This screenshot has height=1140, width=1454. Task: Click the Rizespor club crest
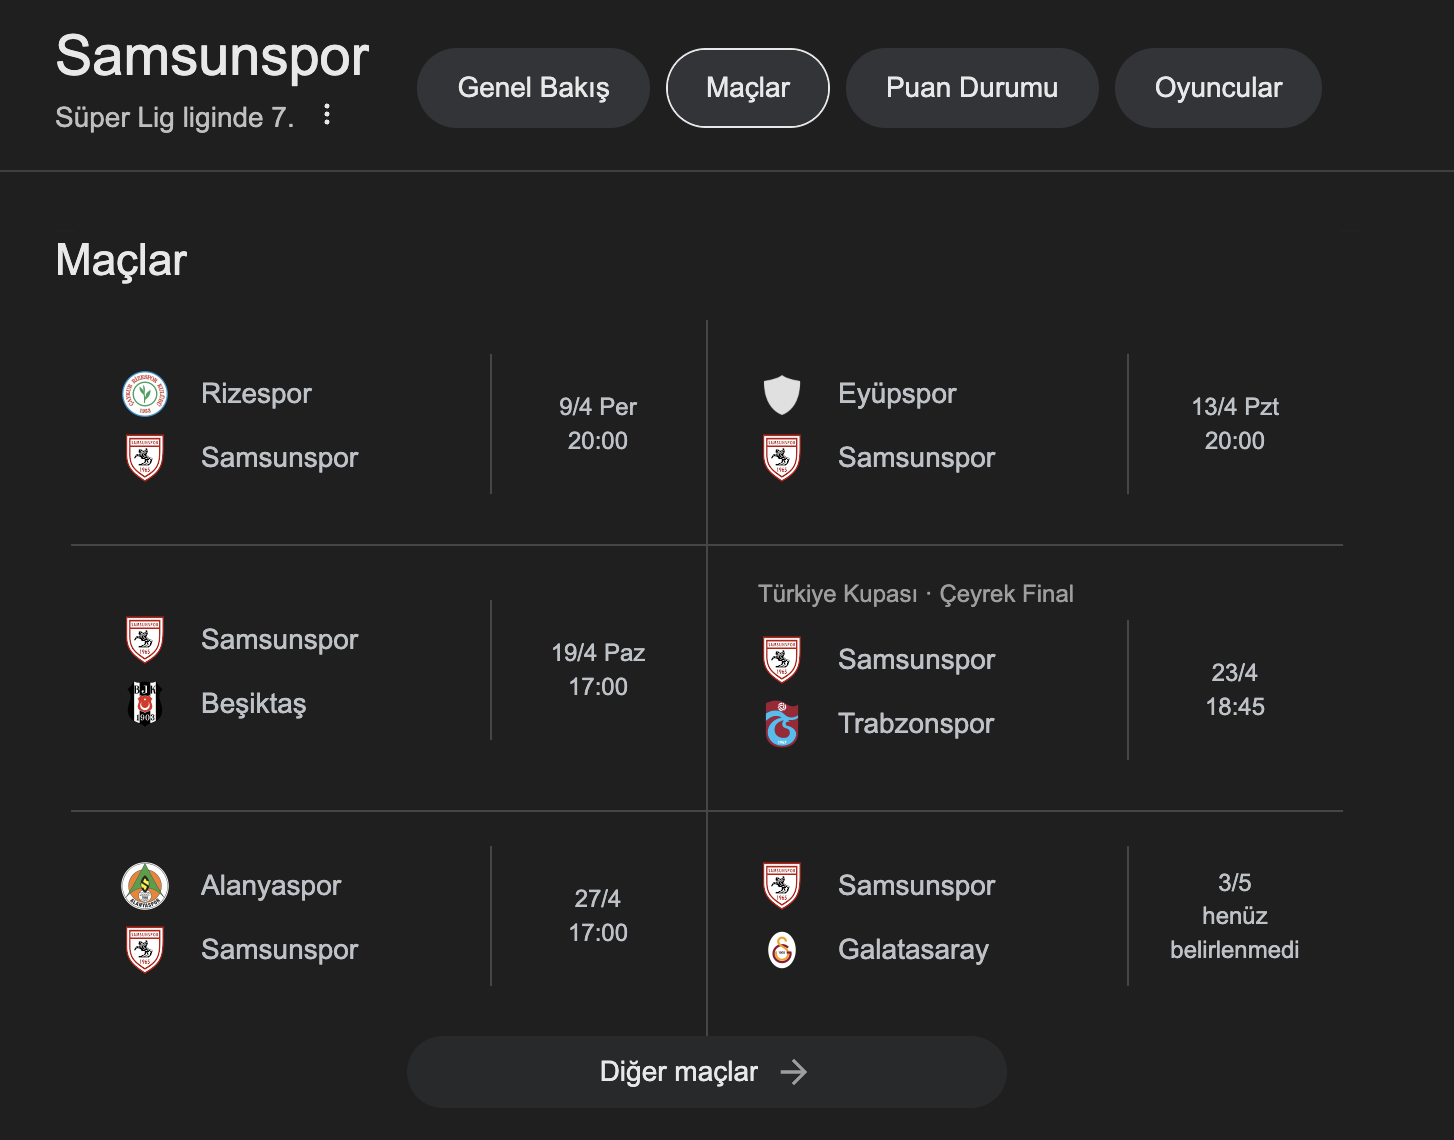(145, 393)
